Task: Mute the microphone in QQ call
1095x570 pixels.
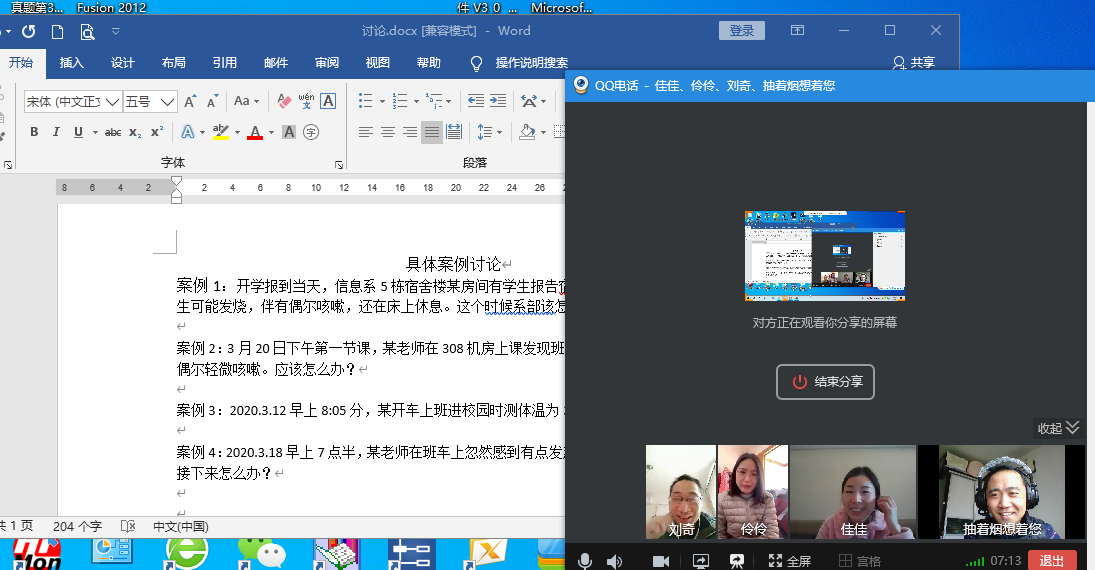Action: click(x=584, y=561)
